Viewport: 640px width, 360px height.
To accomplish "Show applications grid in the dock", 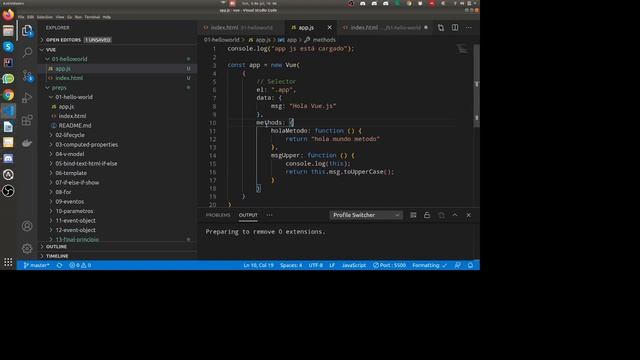I will click(8, 262).
